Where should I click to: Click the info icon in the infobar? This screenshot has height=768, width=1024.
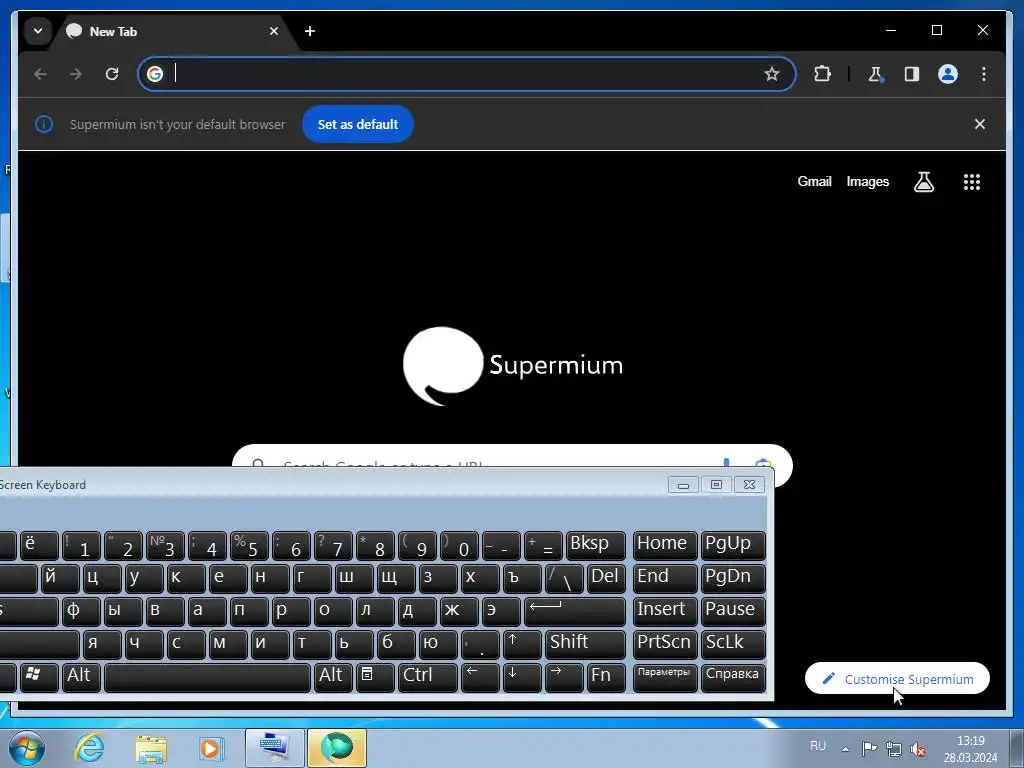(x=44, y=124)
